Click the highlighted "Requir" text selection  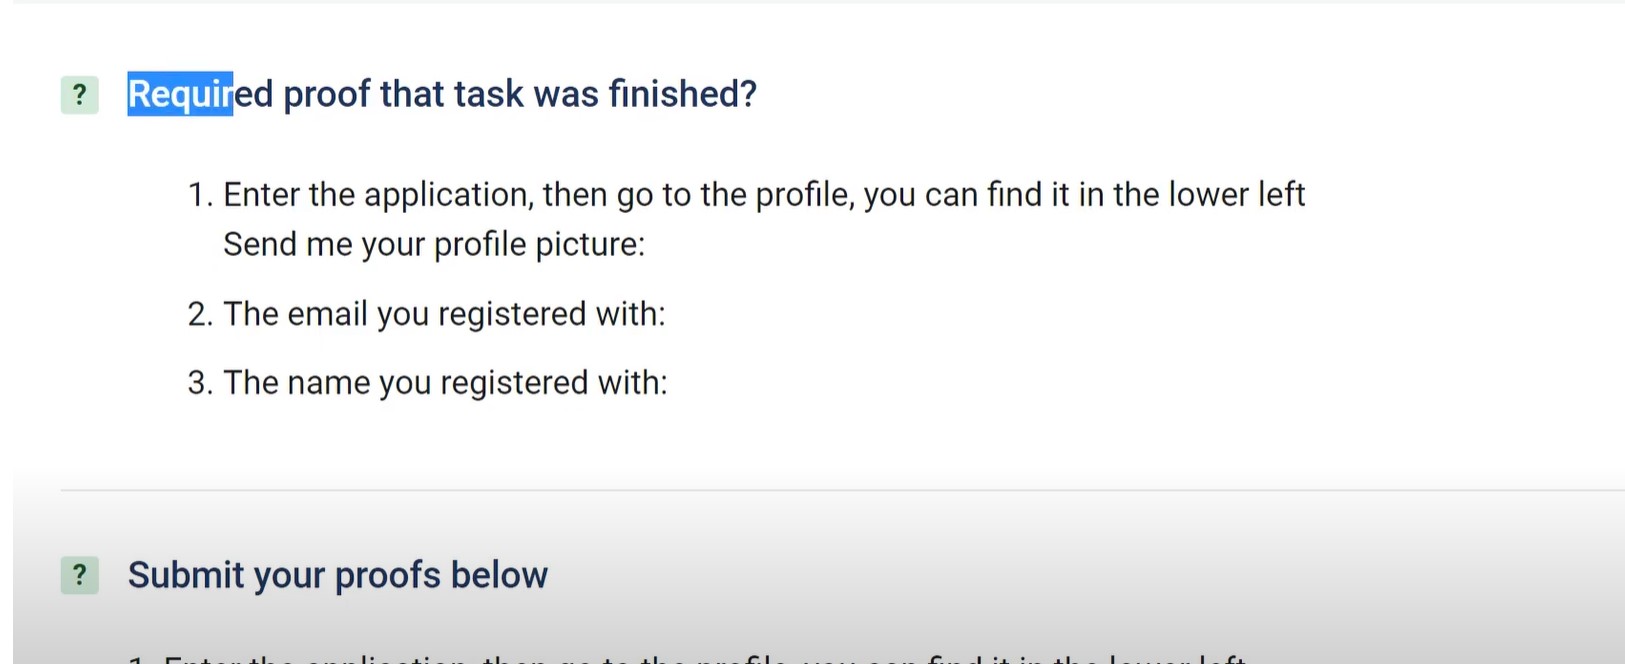pyautogui.click(x=180, y=94)
